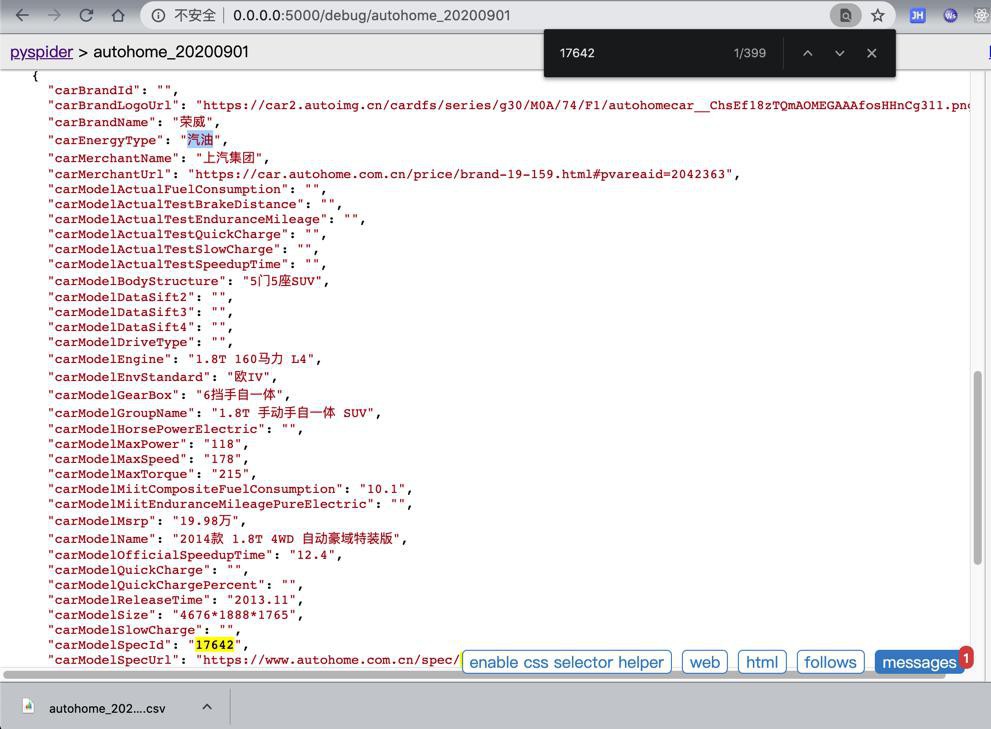Click the selected 汽油 carEnergyType value

(200, 140)
